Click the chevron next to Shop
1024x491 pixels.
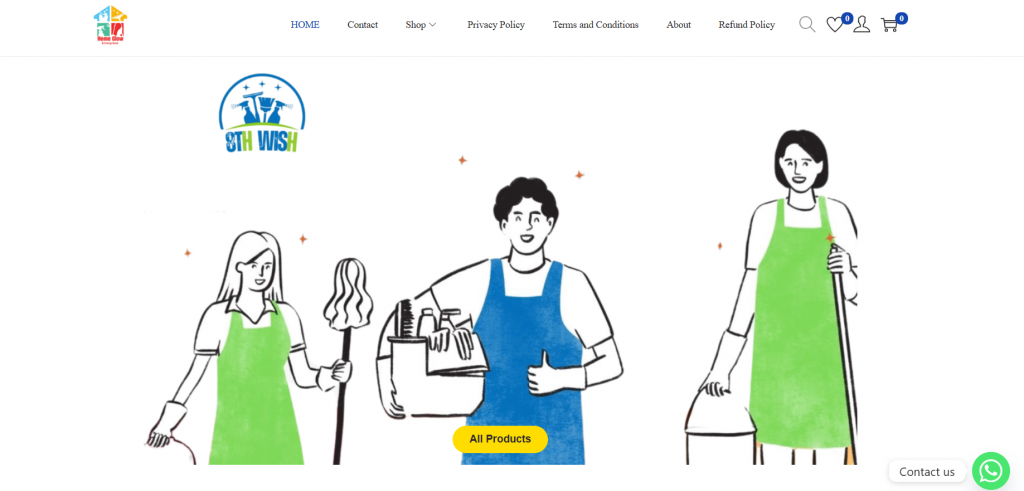coord(432,25)
